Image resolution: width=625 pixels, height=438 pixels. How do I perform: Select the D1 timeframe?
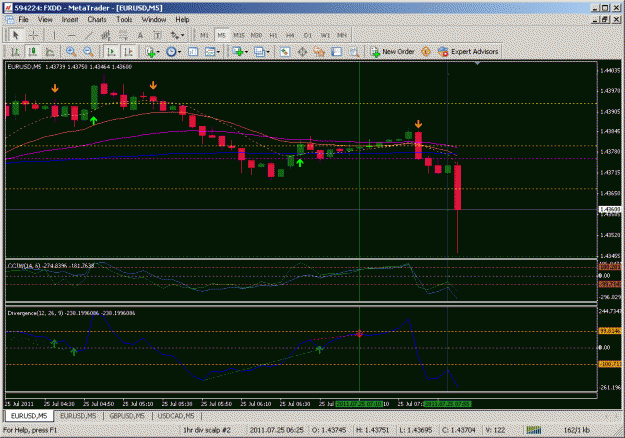click(x=307, y=35)
